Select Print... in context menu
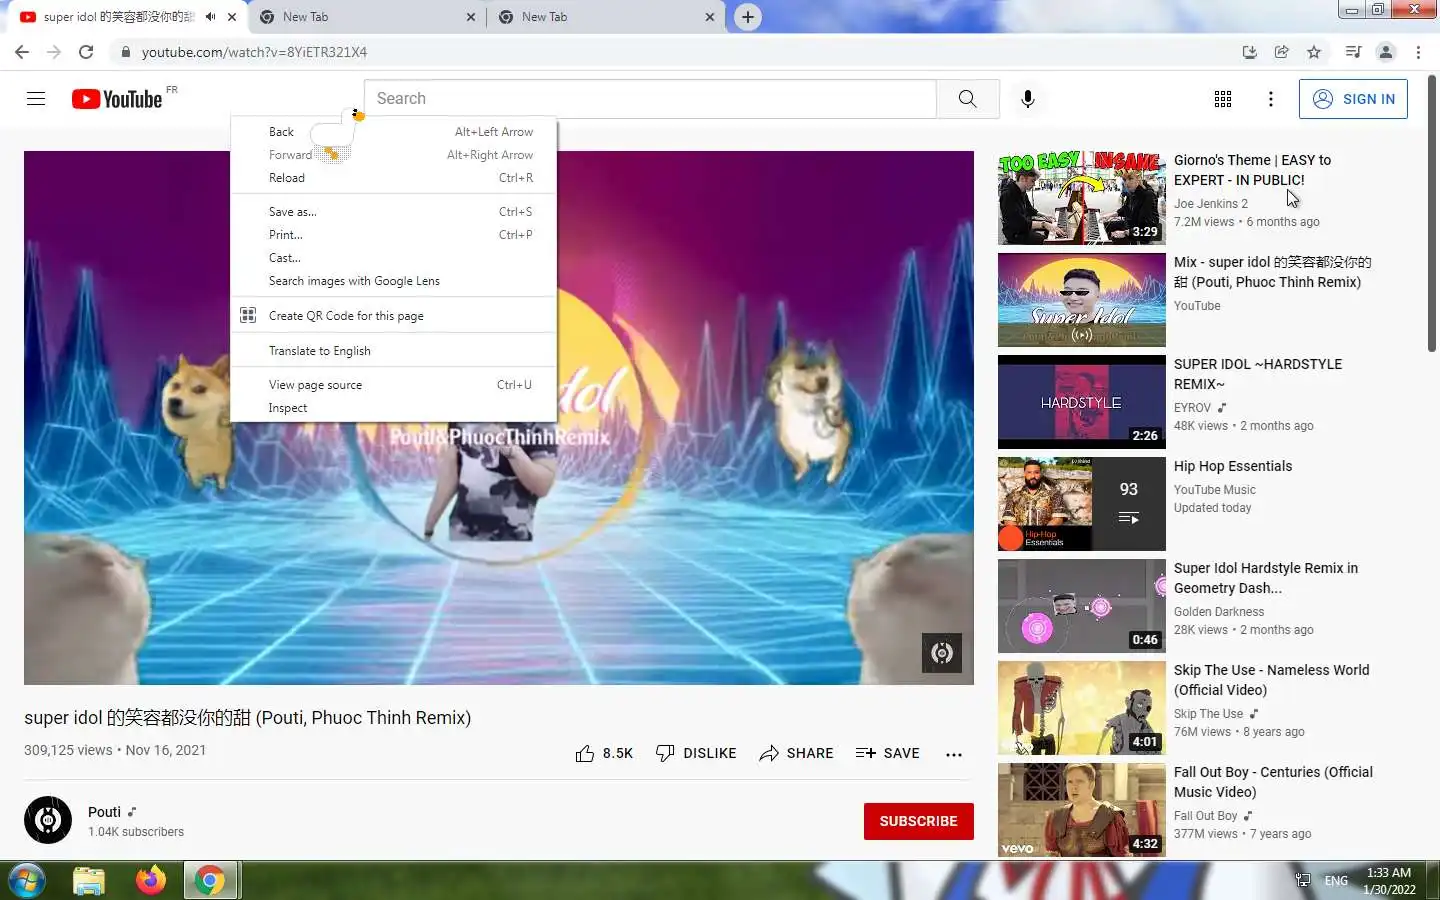1440x900 pixels. coord(393,235)
